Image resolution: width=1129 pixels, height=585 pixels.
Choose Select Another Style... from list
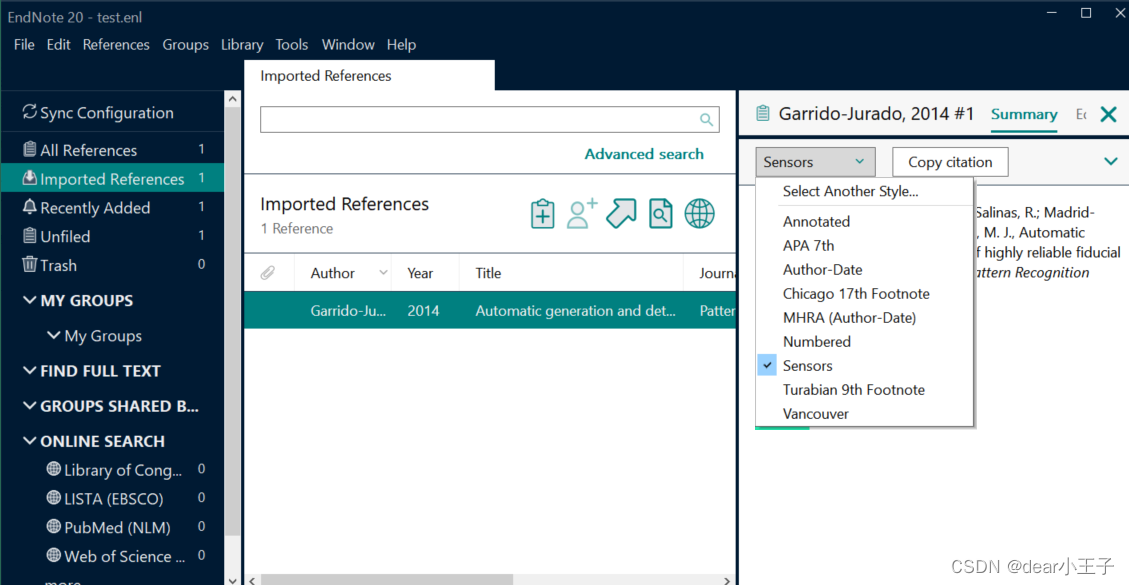(x=850, y=191)
